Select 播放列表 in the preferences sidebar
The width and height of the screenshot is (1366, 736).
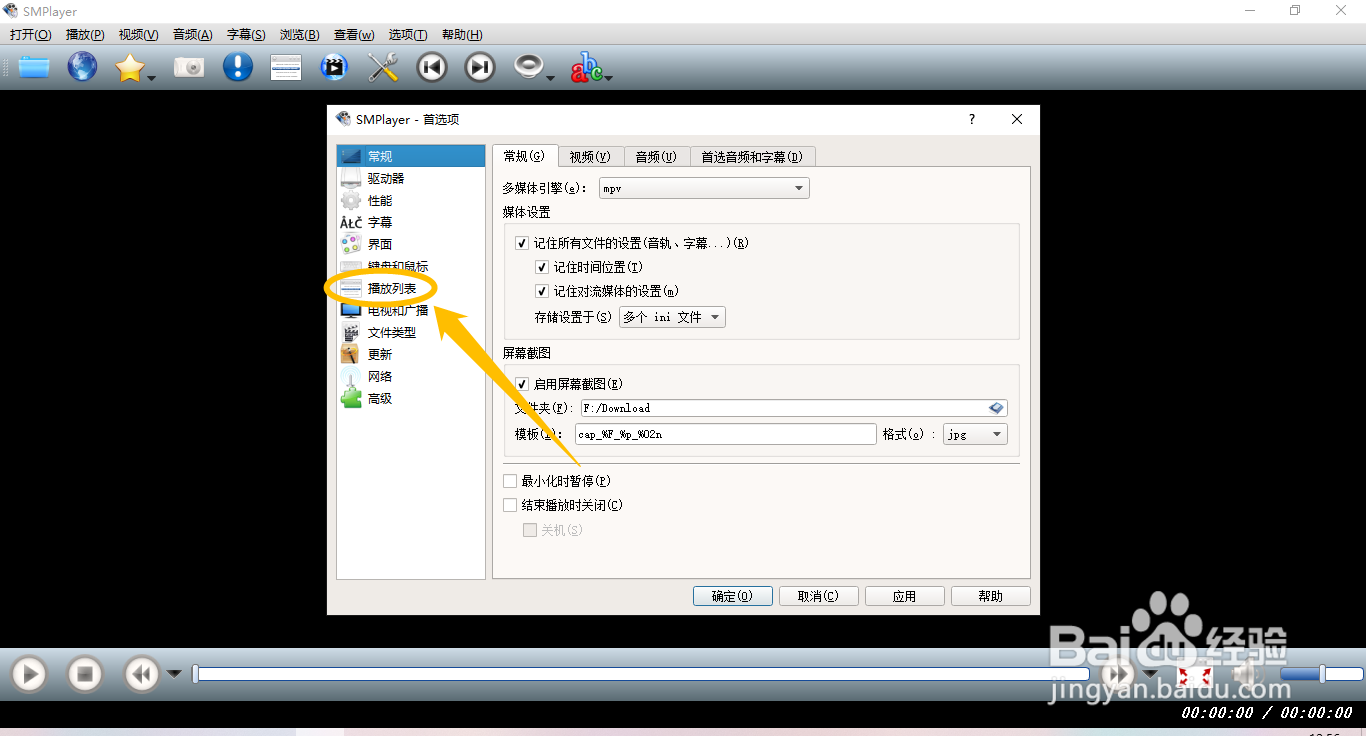pos(390,288)
